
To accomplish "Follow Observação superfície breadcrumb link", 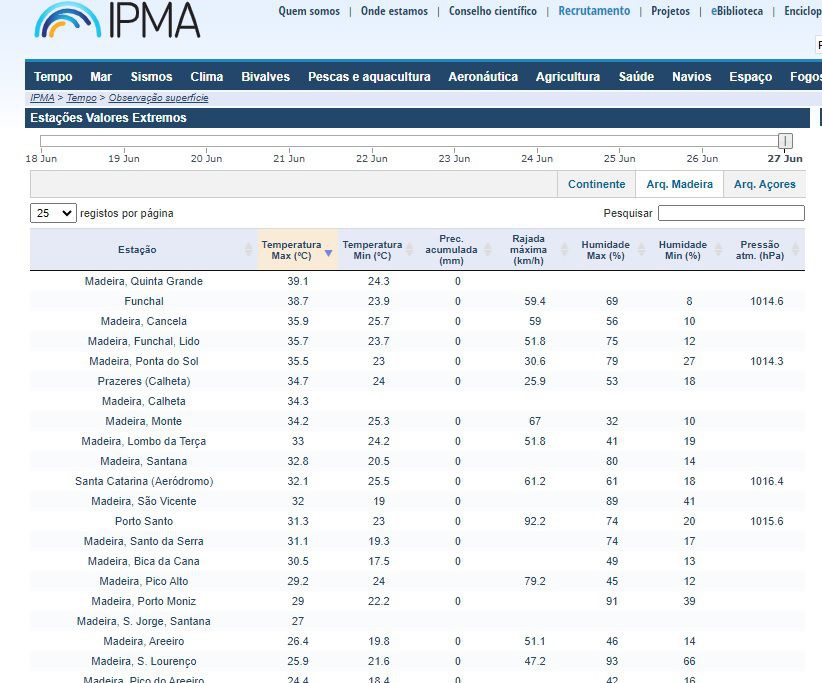I will (158, 98).
